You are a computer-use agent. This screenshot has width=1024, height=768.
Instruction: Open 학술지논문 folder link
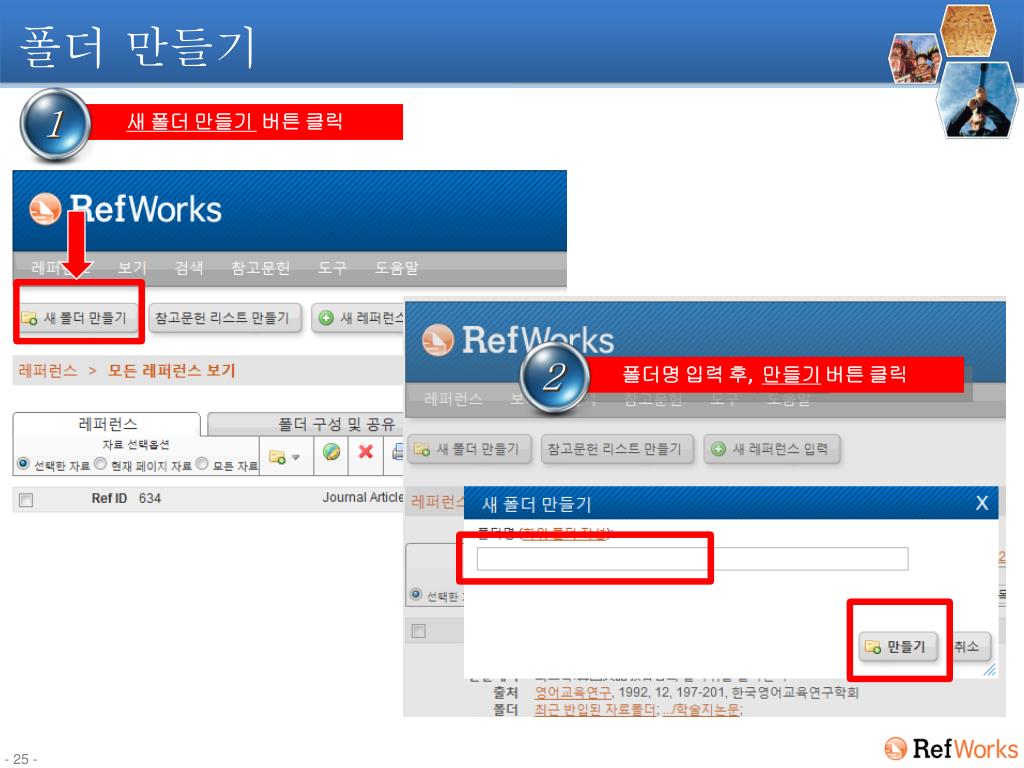coord(701,710)
